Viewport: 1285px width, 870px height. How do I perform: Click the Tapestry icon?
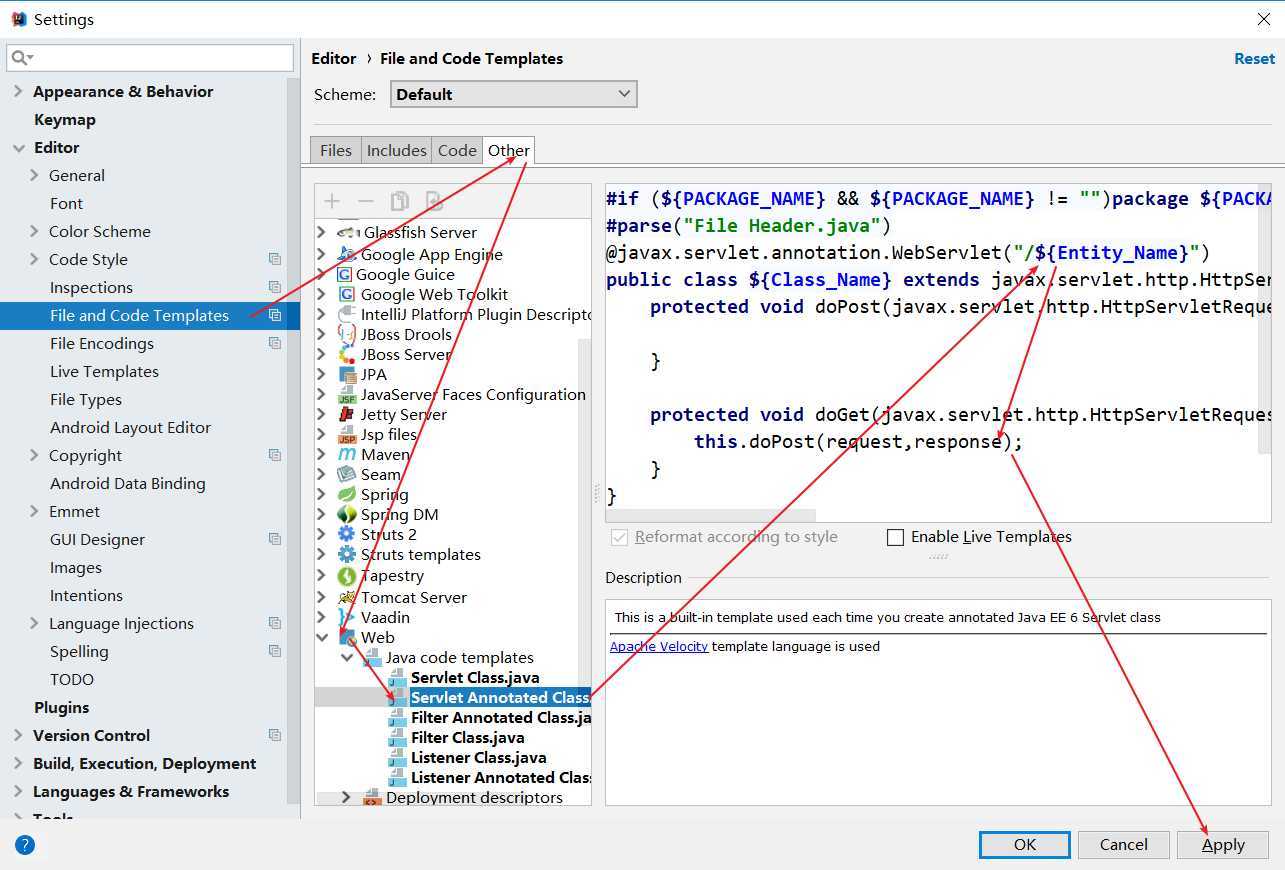point(347,576)
